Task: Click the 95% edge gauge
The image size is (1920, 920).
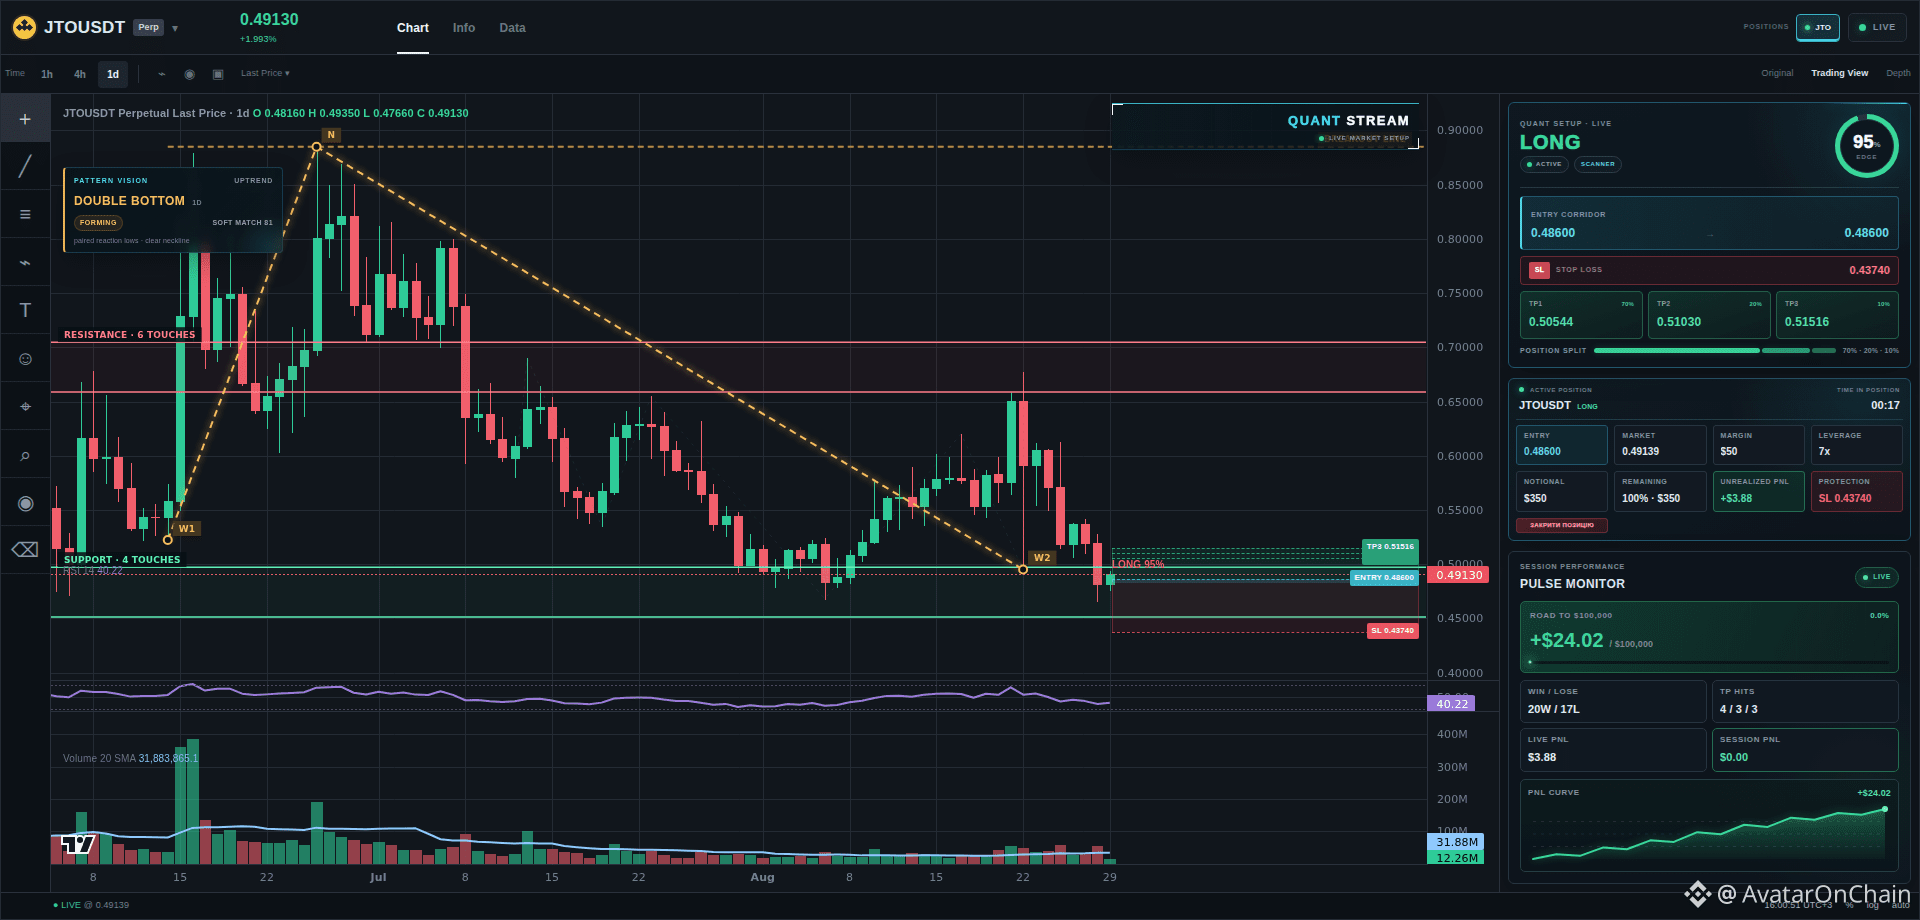Action: pyautogui.click(x=1866, y=145)
